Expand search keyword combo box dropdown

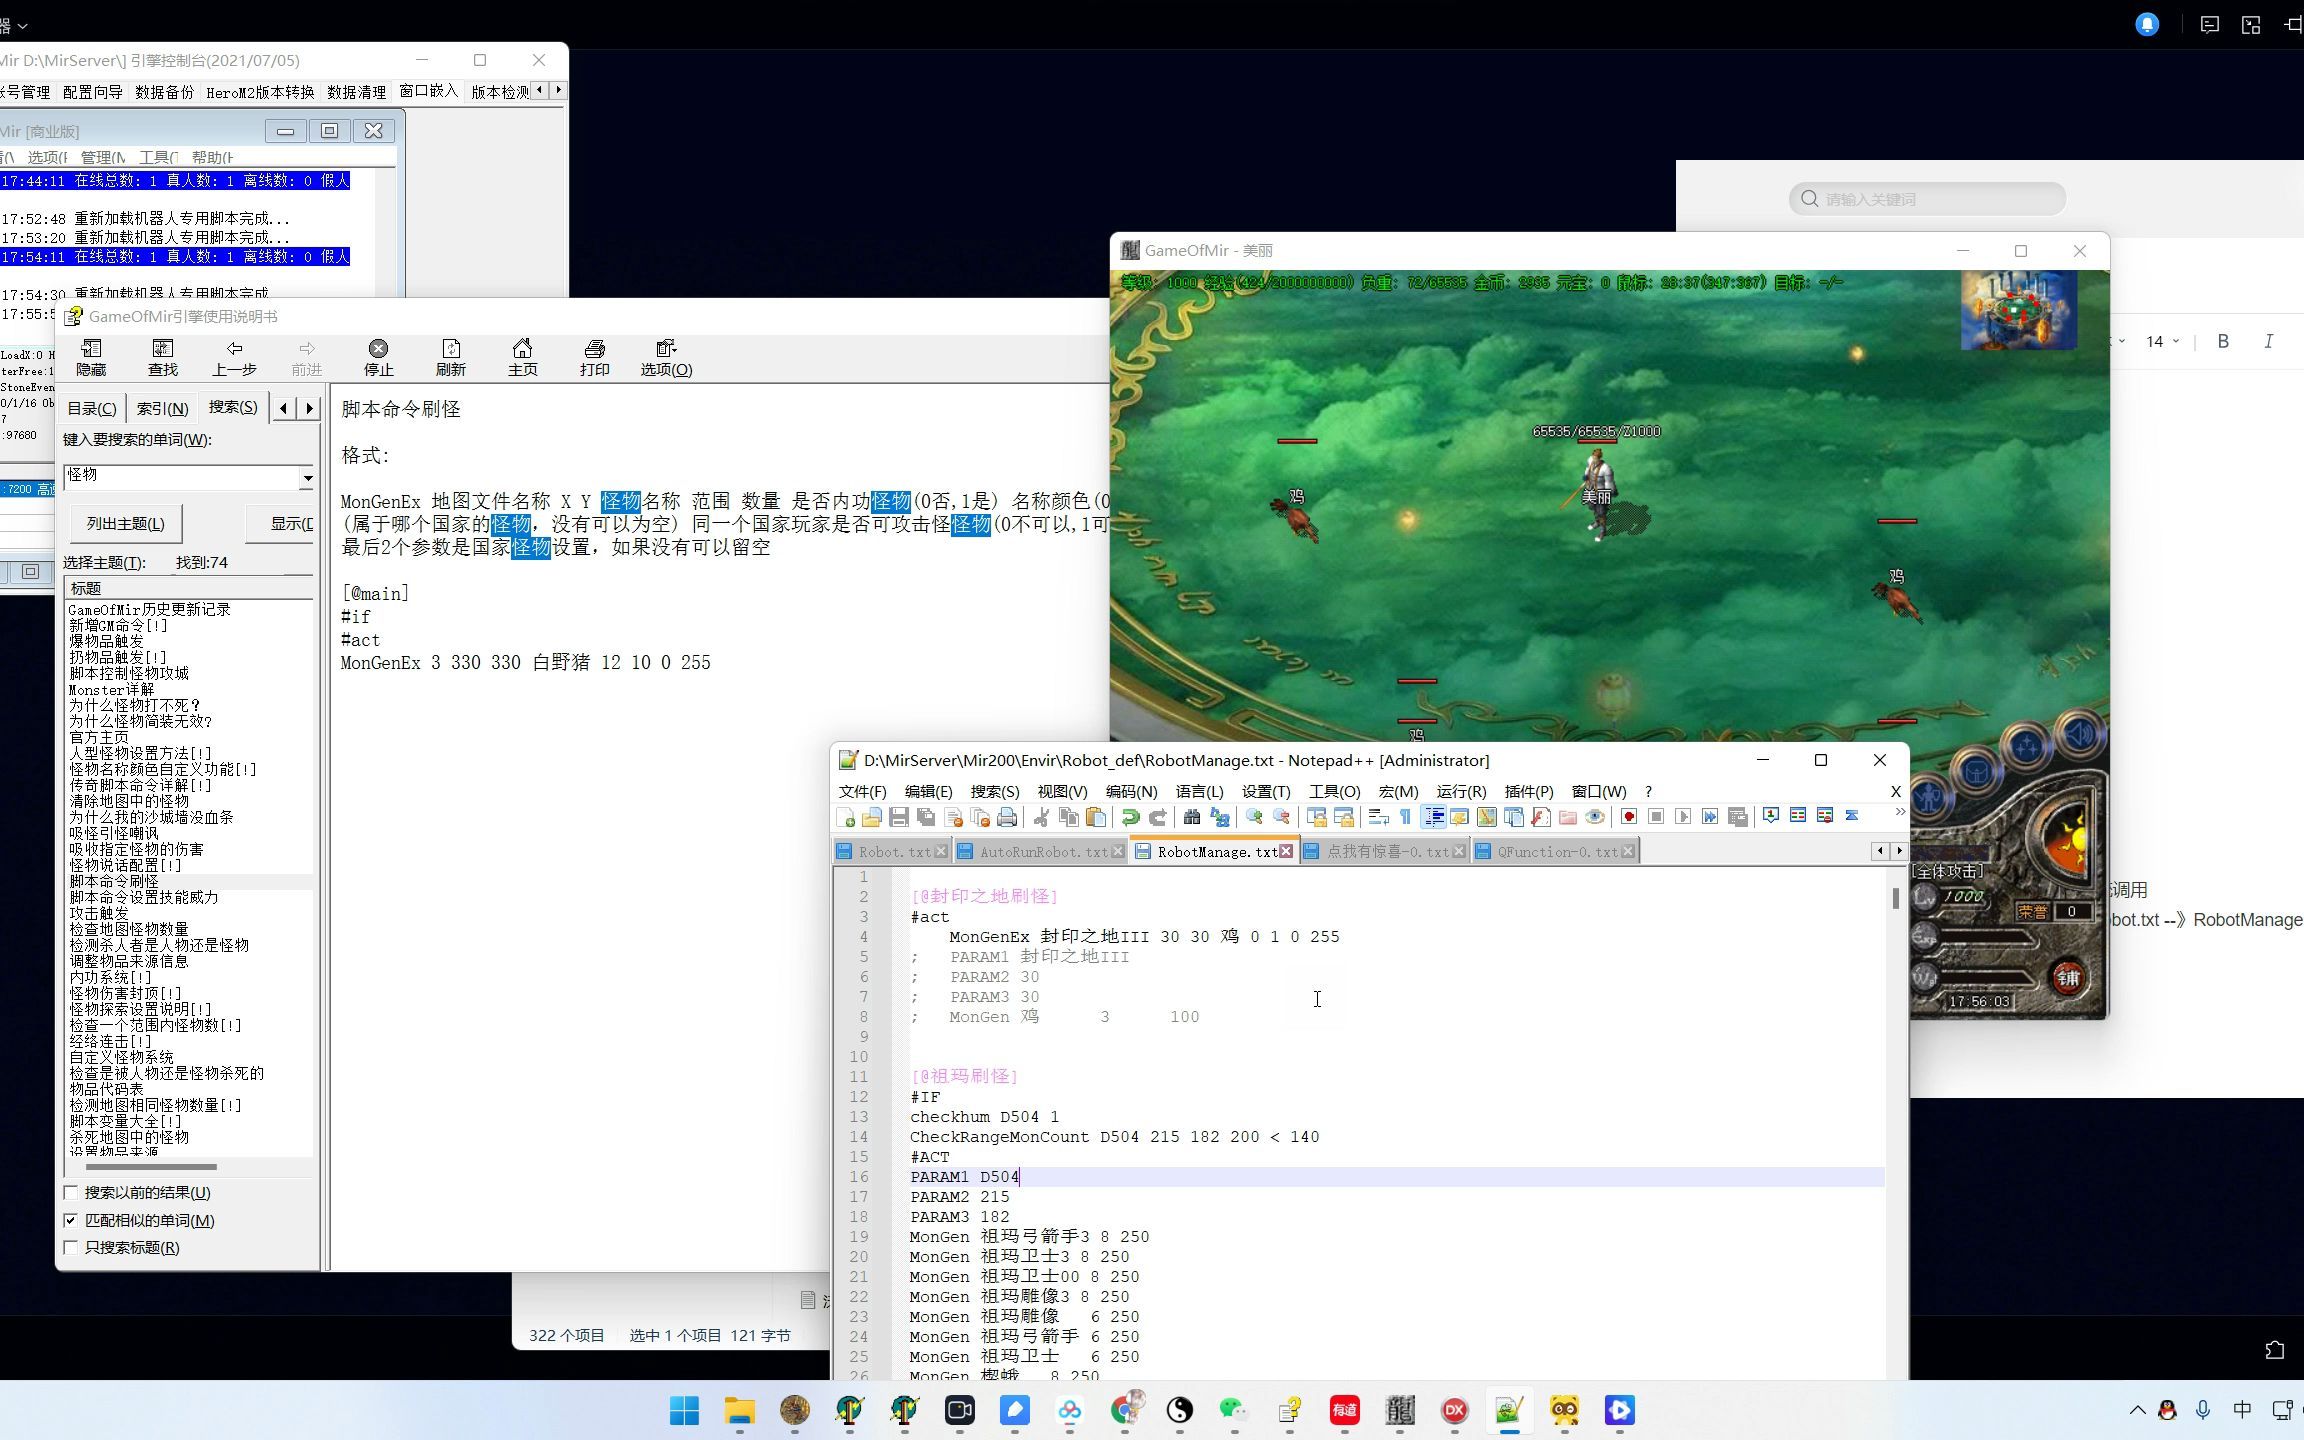[x=307, y=477]
